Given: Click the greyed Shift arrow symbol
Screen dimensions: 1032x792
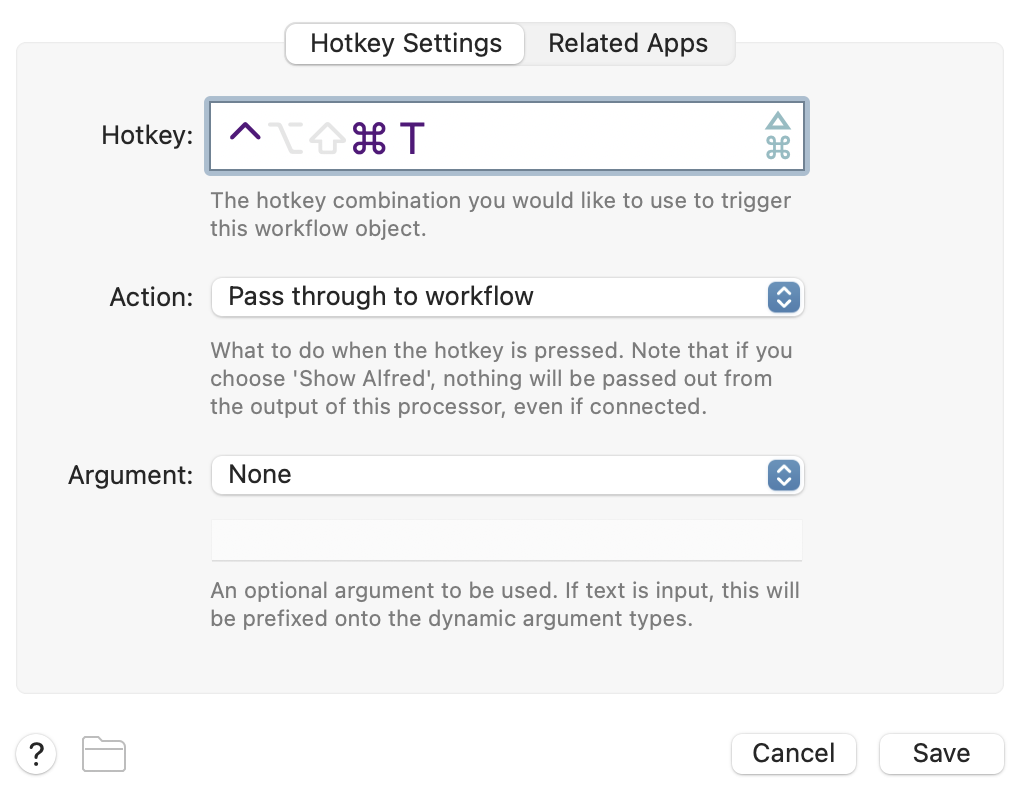Looking at the screenshot, I should pyautogui.click(x=328, y=139).
